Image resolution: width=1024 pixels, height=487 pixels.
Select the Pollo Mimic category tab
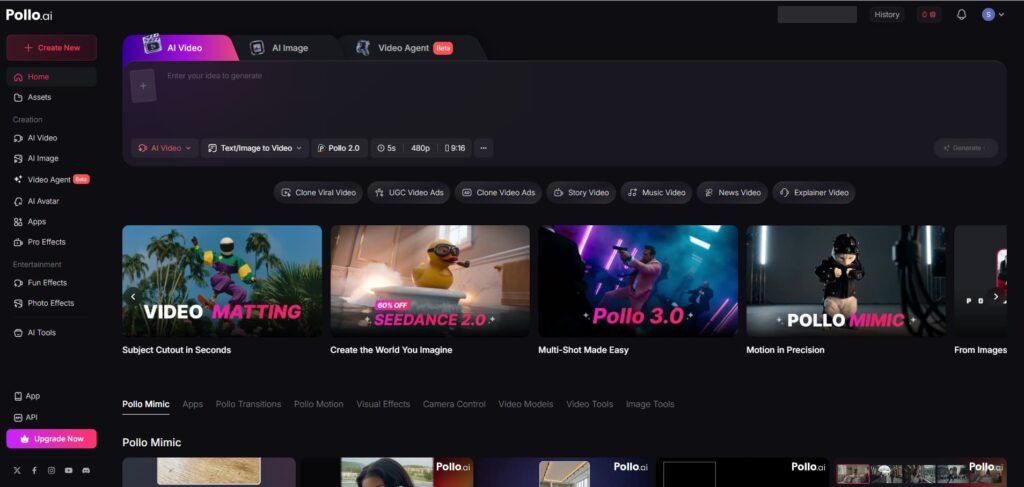pyautogui.click(x=146, y=404)
